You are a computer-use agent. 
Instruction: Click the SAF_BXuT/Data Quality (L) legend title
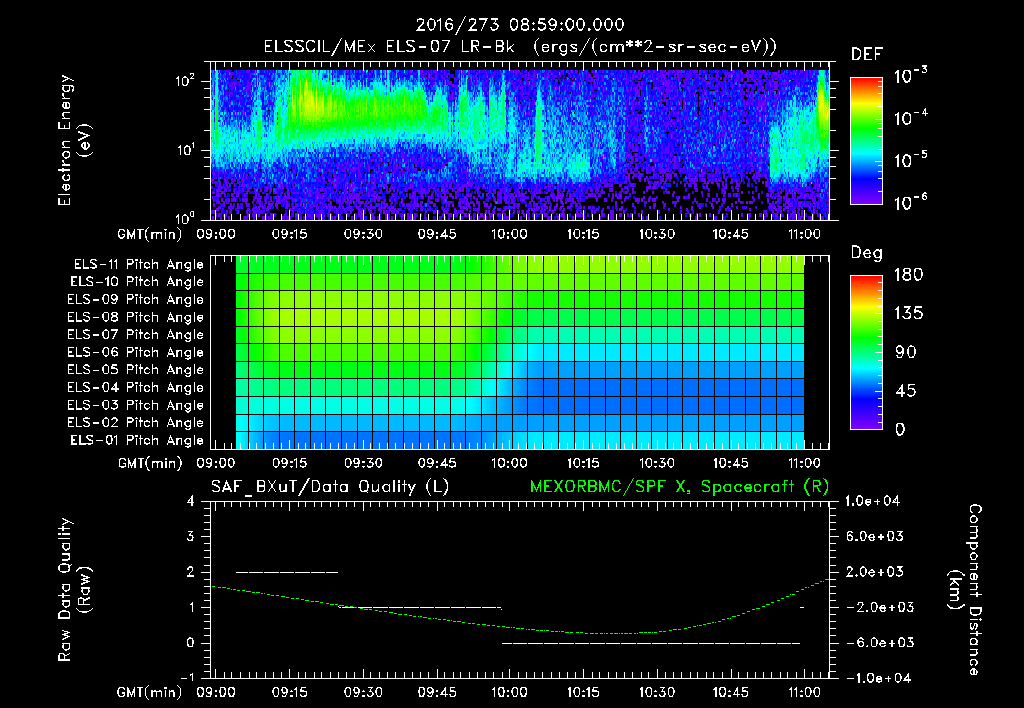tap(330, 487)
